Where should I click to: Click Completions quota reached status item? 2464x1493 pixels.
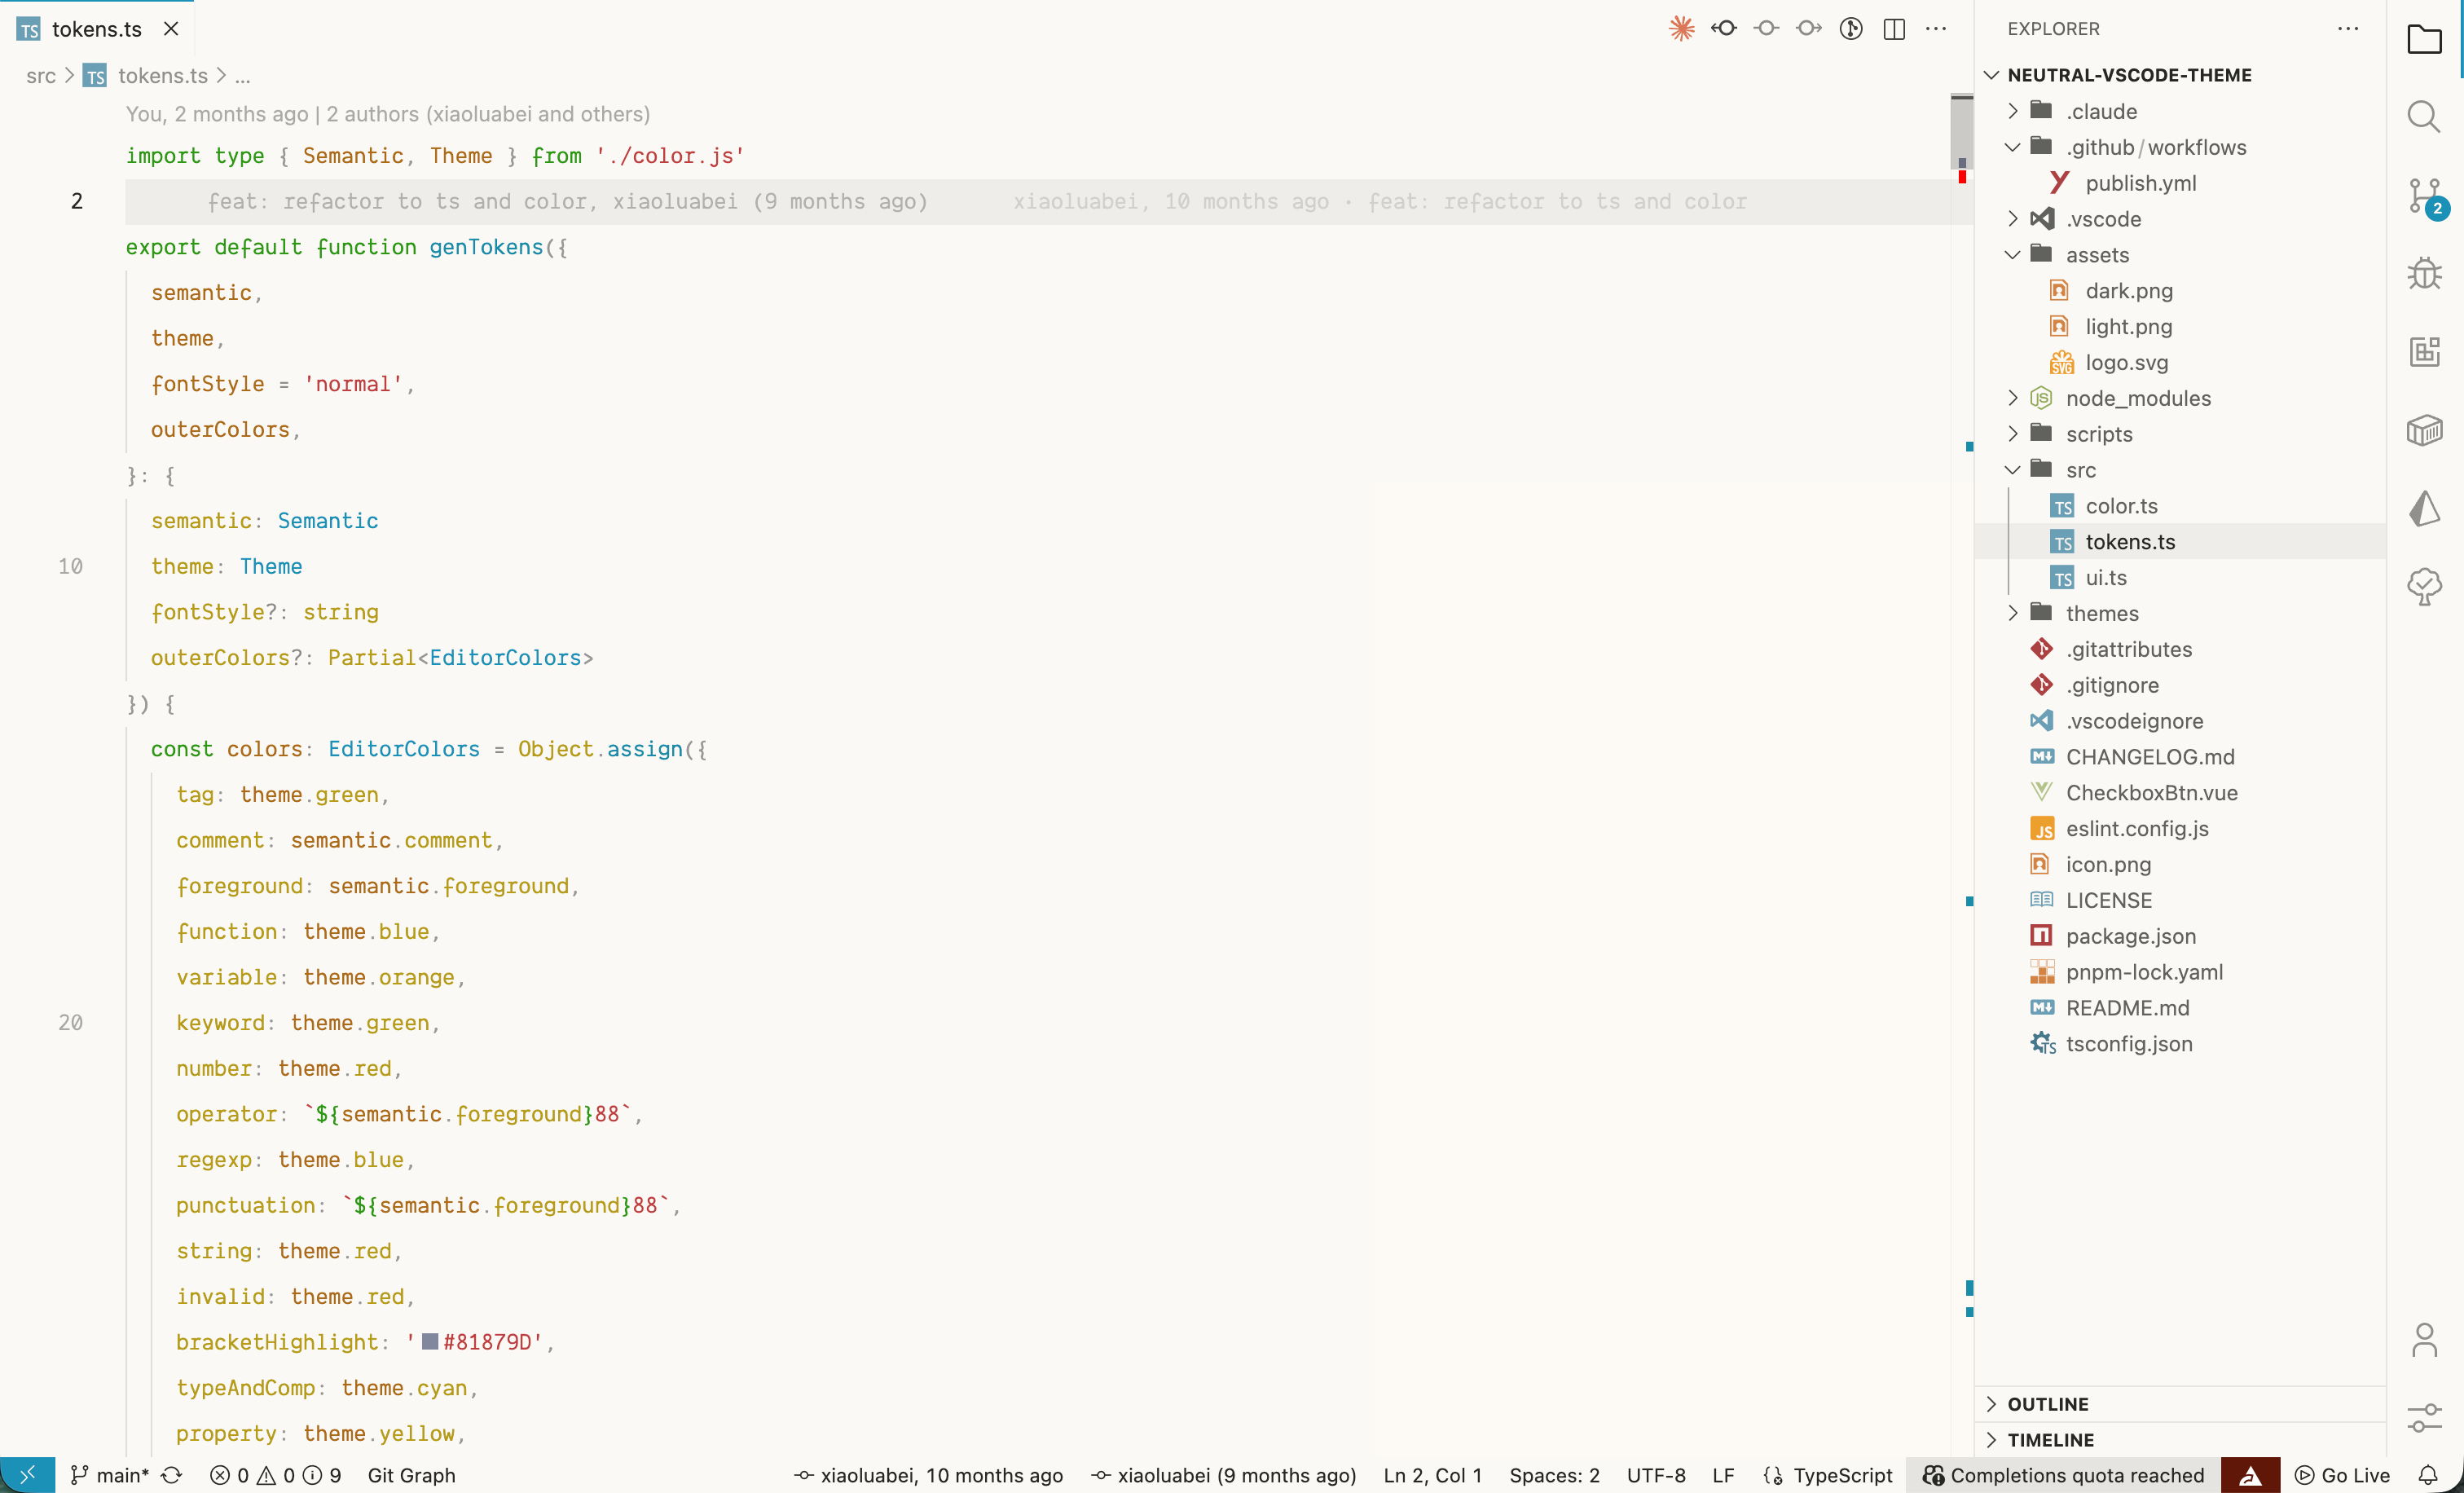2063,1475
